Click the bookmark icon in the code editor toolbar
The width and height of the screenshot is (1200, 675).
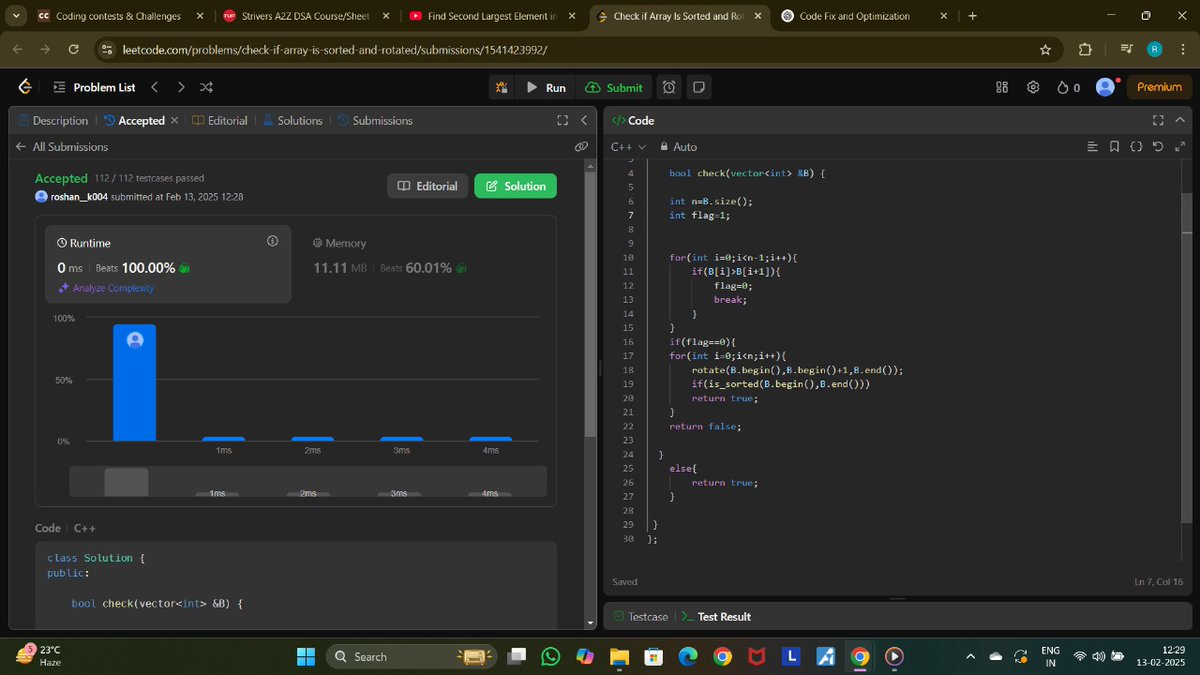click(1114, 146)
